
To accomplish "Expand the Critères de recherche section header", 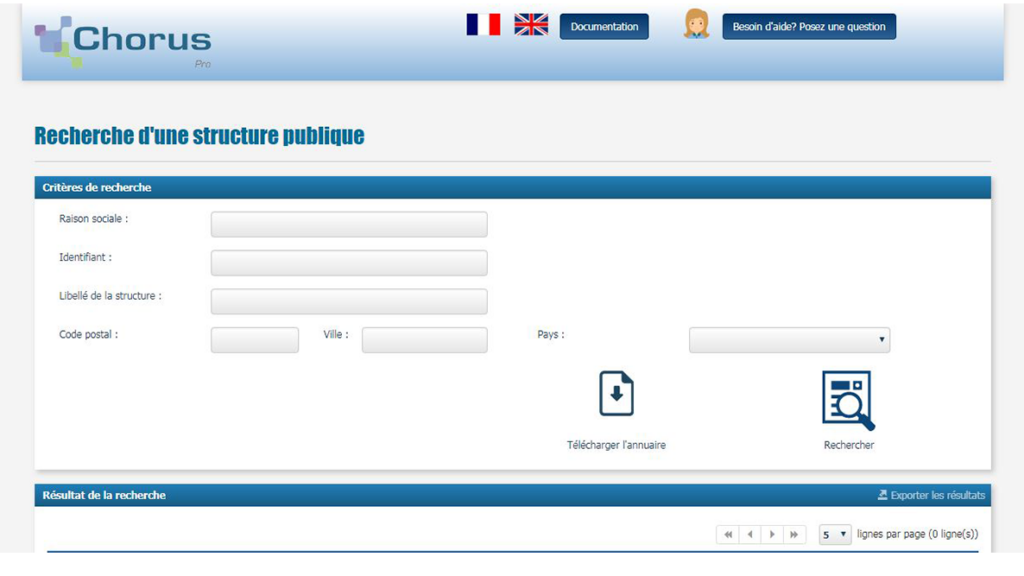I will pyautogui.click(x=99, y=187).
